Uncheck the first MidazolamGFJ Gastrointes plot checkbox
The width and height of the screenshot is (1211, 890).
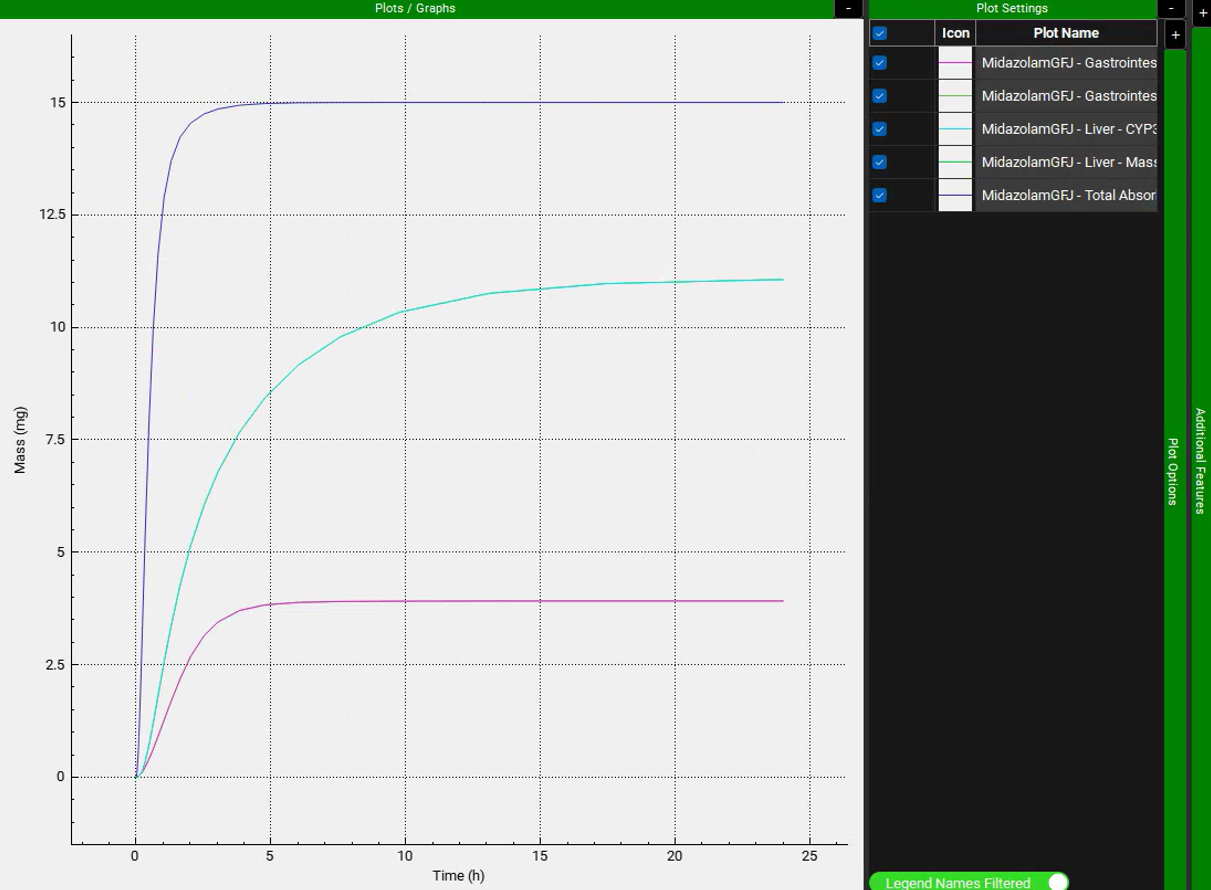(880, 63)
